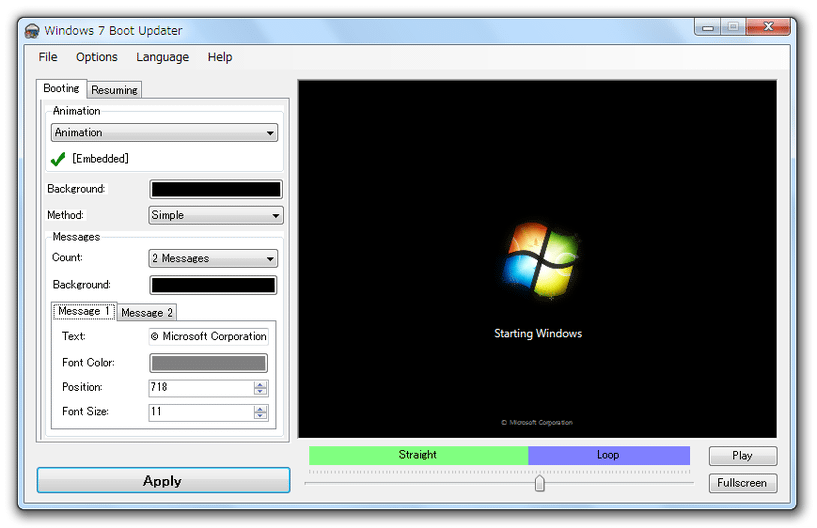Expand the Animation dropdown
Image resolution: width=817 pixels, height=528 pixels.
(164, 133)
